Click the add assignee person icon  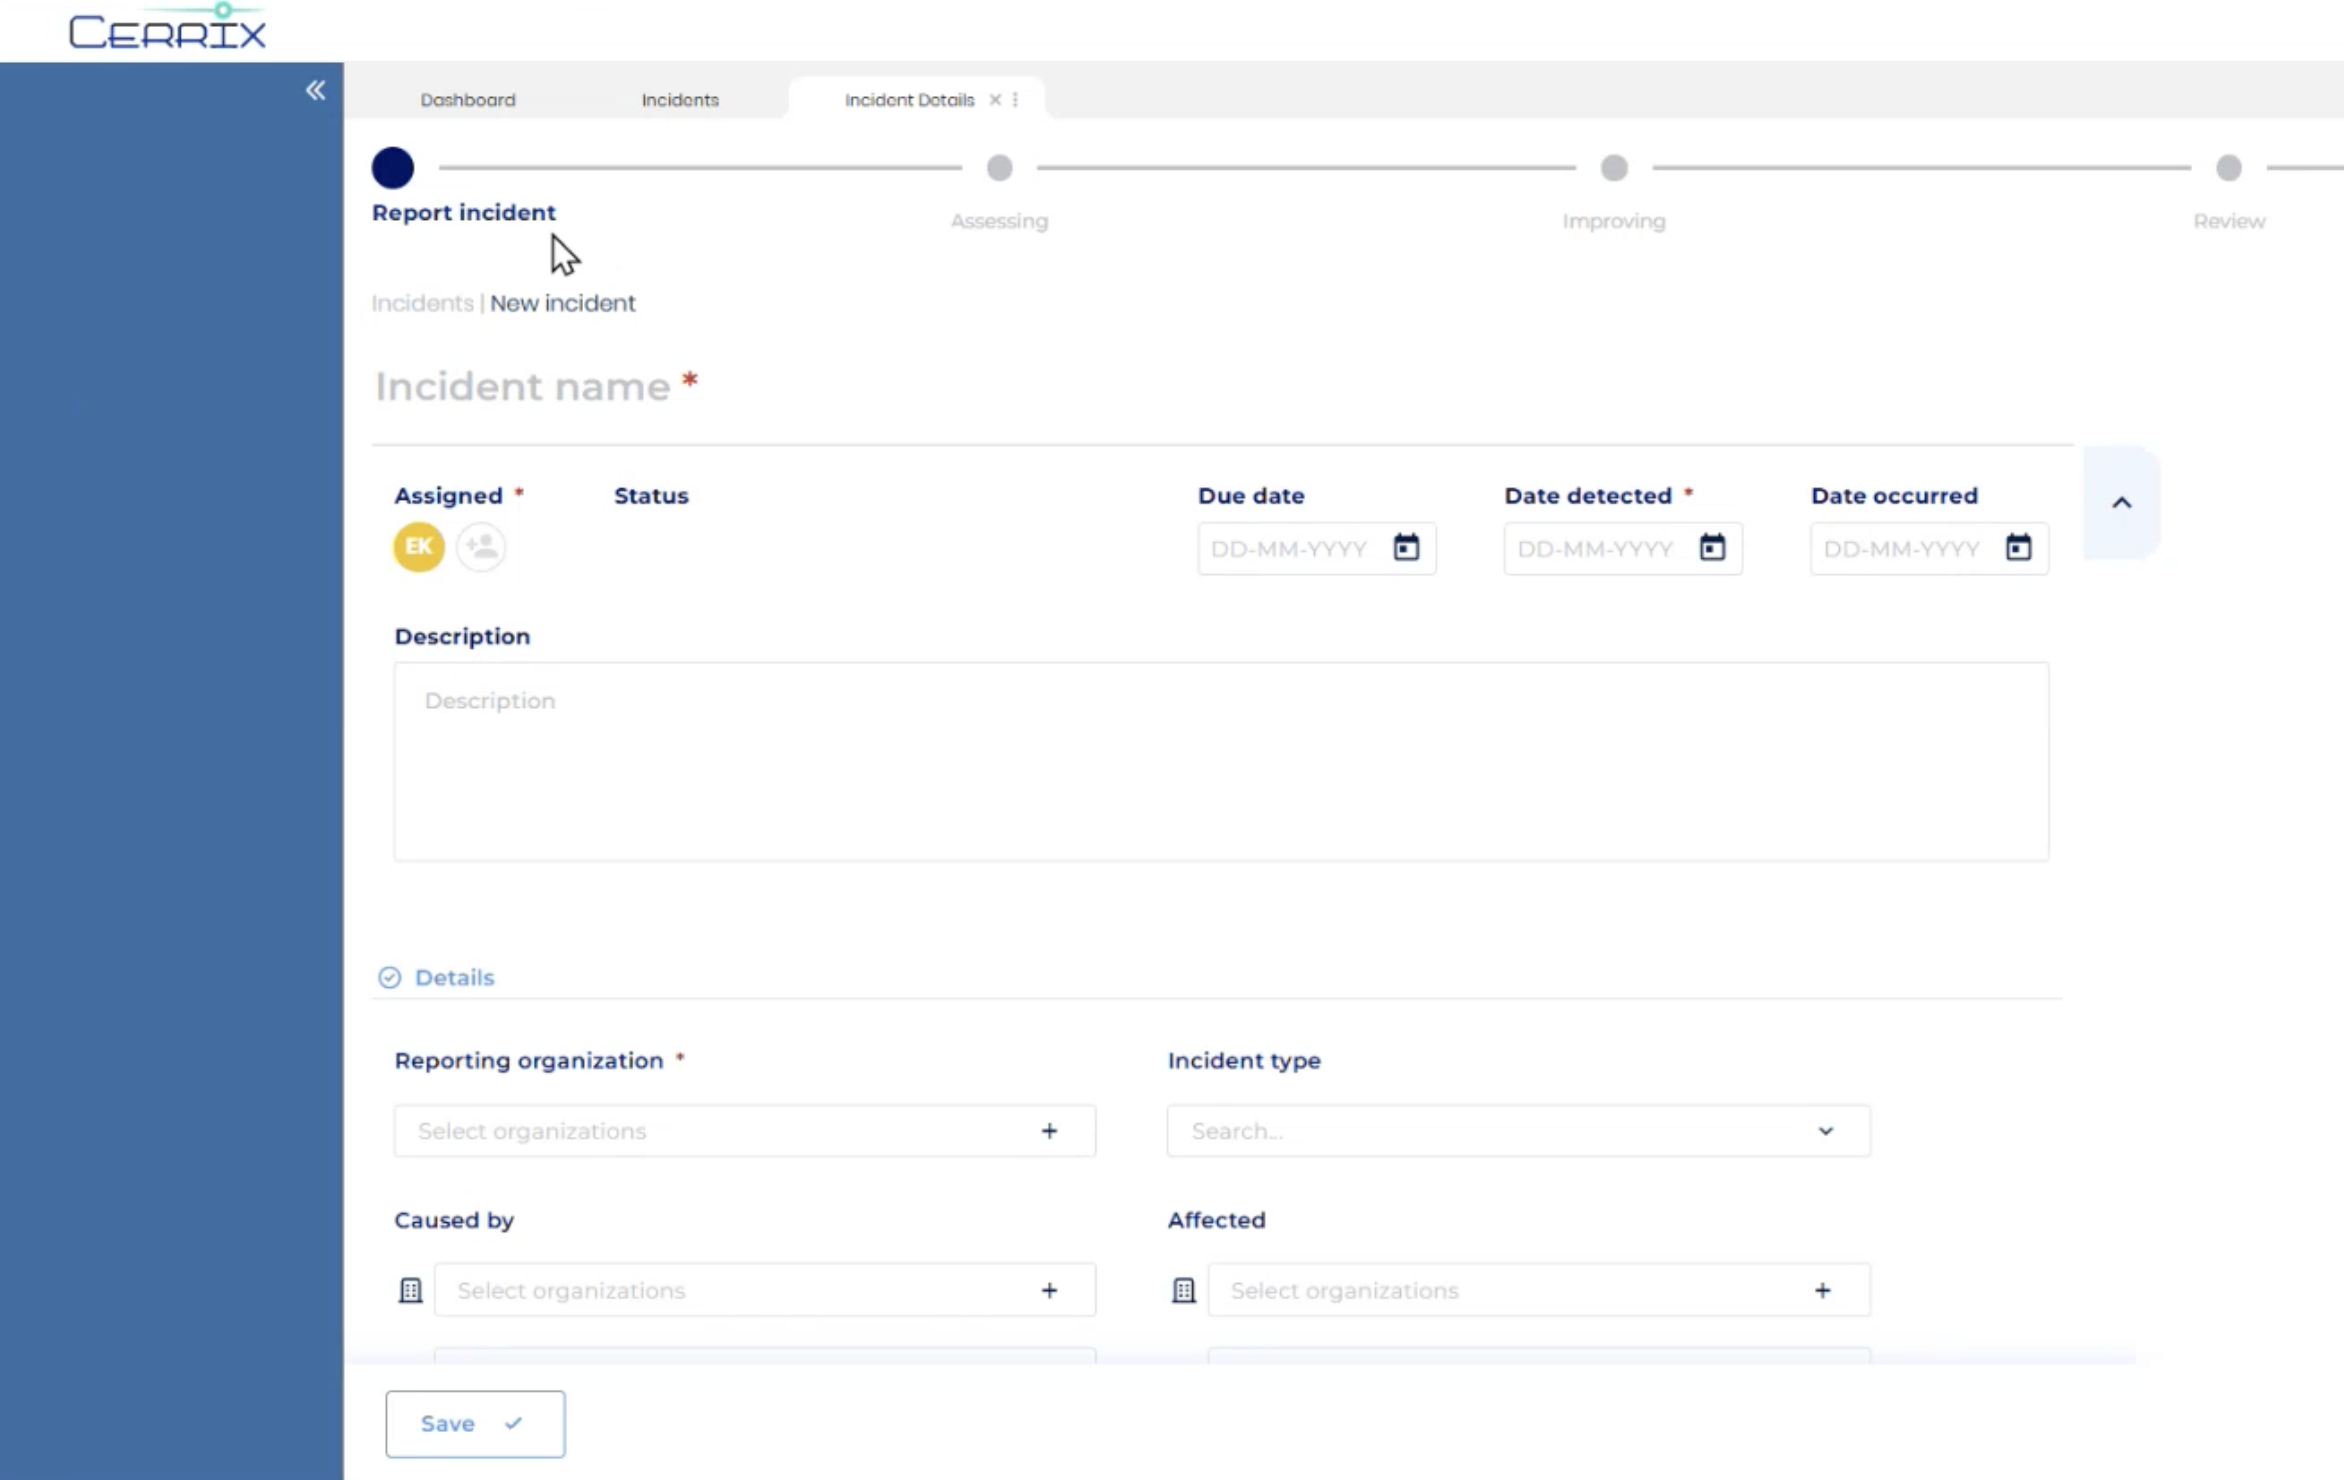[x=481, y=547]
